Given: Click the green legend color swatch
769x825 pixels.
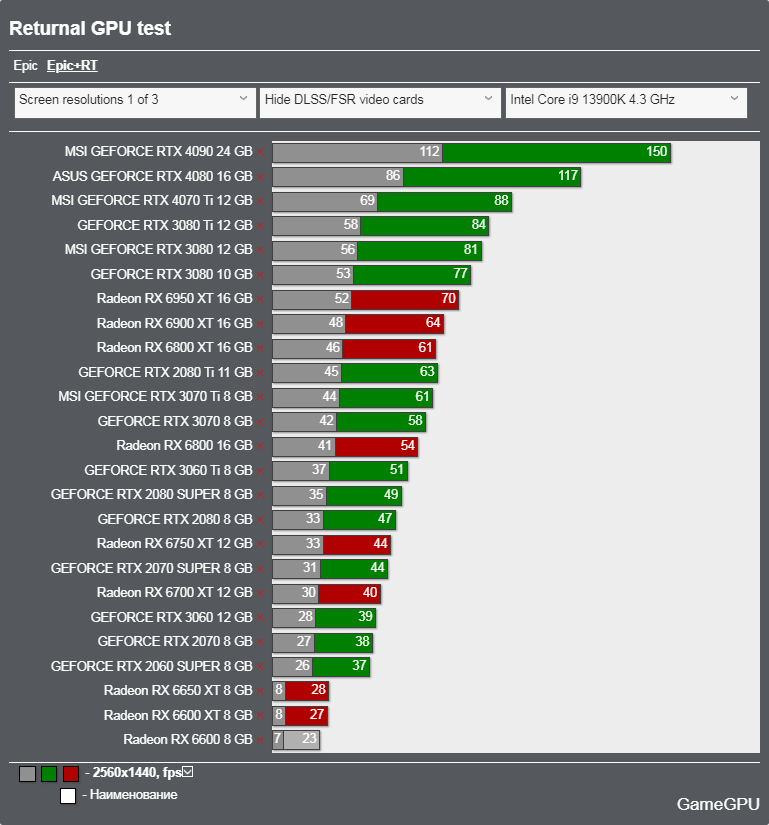Looking at the screenshot, I should pos(49,774).
